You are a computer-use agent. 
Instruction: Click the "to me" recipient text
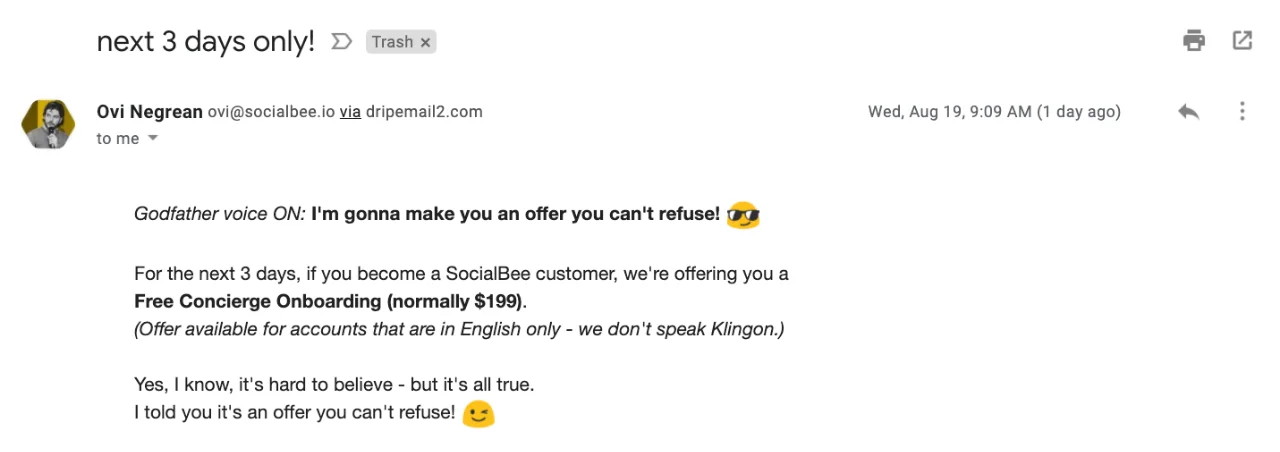[x=118, y=139]
